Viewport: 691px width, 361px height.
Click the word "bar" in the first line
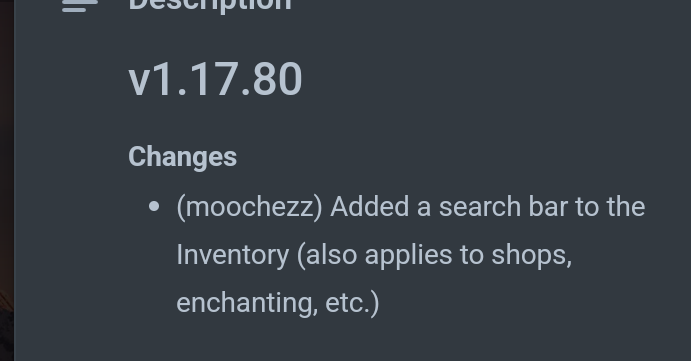point(548,207)
